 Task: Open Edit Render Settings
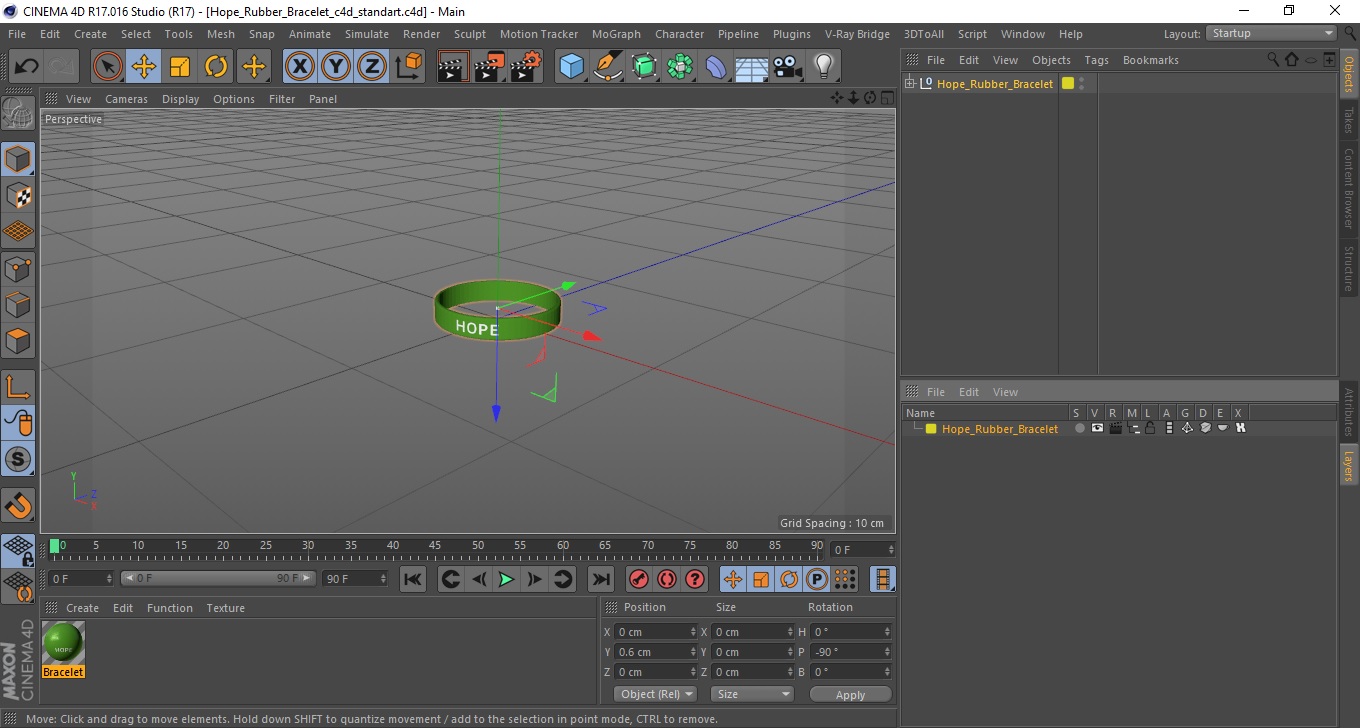coord(526,67)
